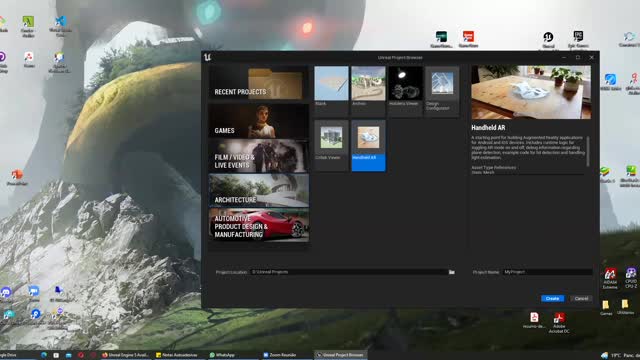This screenshot has height=360, width=640.
Task: Select Film / Video & Live Events category
Action: [258, 156]
